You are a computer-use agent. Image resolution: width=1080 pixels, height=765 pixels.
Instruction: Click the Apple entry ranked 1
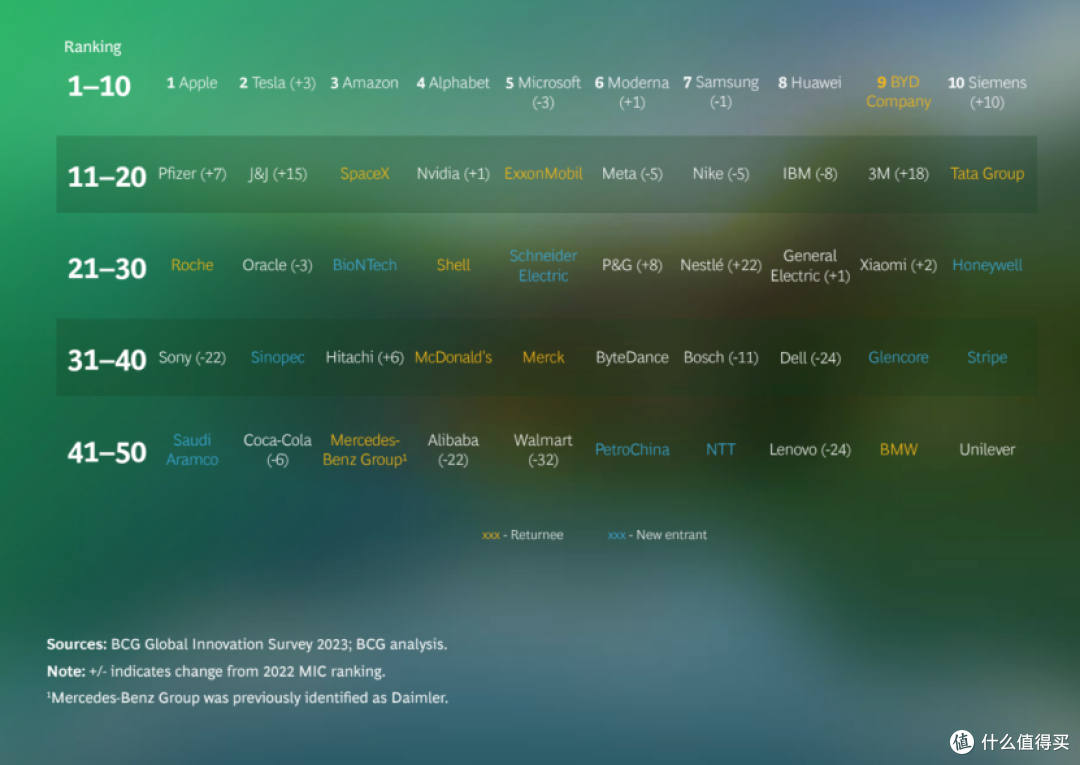pos(191,83)
